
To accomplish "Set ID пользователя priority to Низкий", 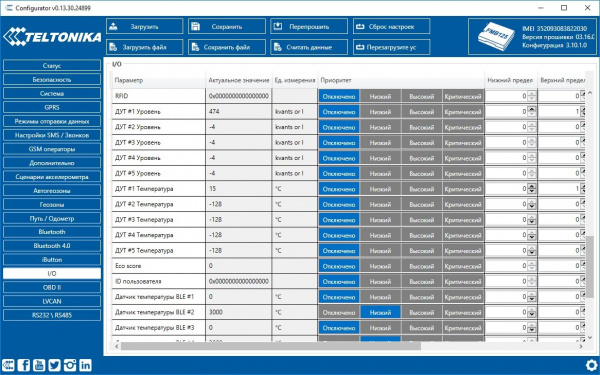I will click(380, 281).
